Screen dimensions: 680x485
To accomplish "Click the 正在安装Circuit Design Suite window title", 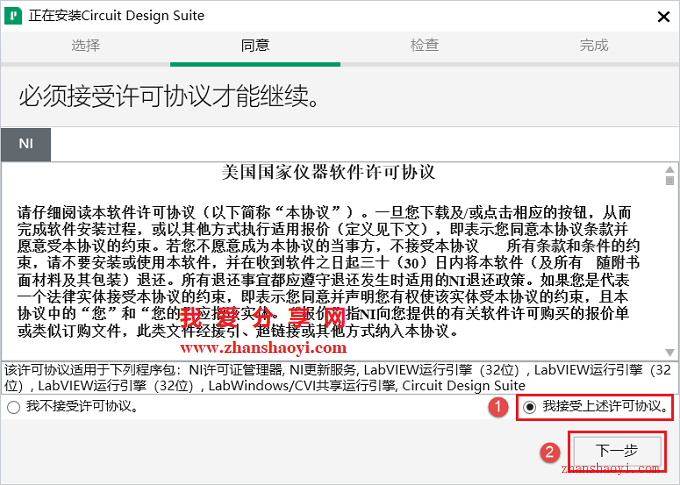I will [116, 16].
